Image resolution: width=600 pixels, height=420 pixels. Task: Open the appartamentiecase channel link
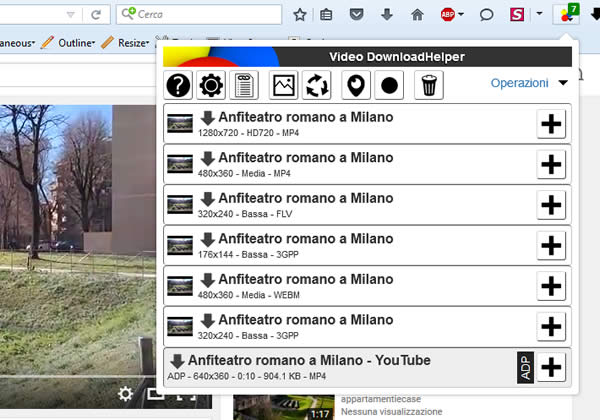381,399
